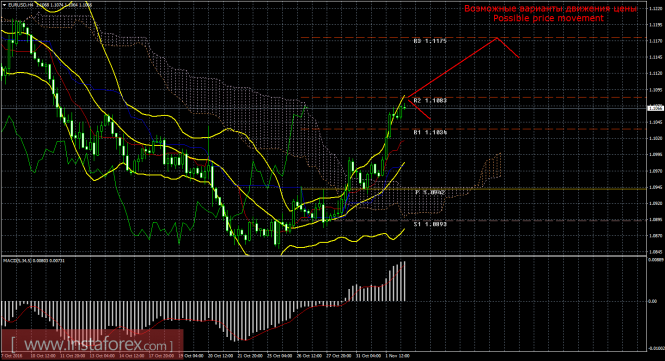Open the www.instaforex.com watermark link
This screenshot has width=665, height=361.
click(92, 344)
